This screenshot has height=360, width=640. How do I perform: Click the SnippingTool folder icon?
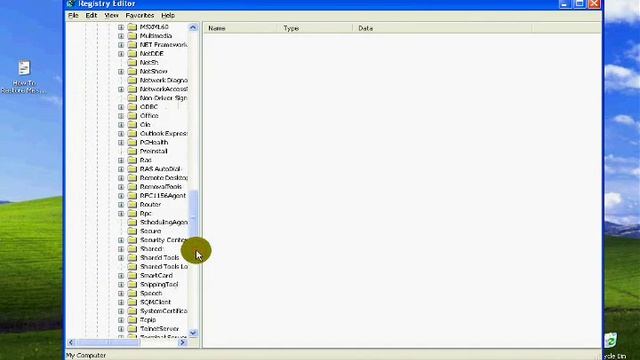pos(132,284)
